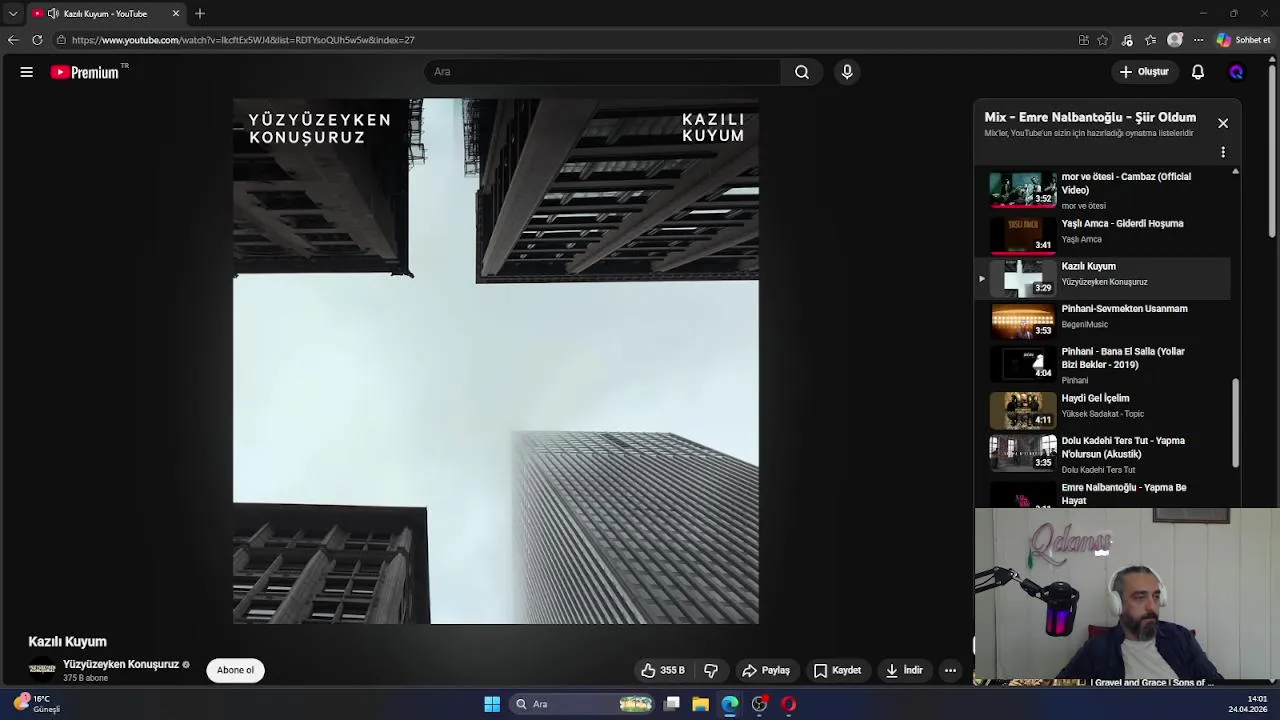Click the Kazılı Kuyum album cover video
The width and height of the screenshot is (1280, 720).
(x=496, y=361)
